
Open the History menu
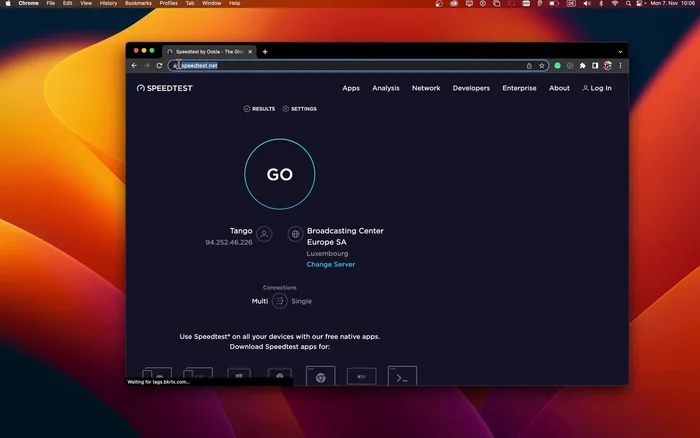point(108,3)
